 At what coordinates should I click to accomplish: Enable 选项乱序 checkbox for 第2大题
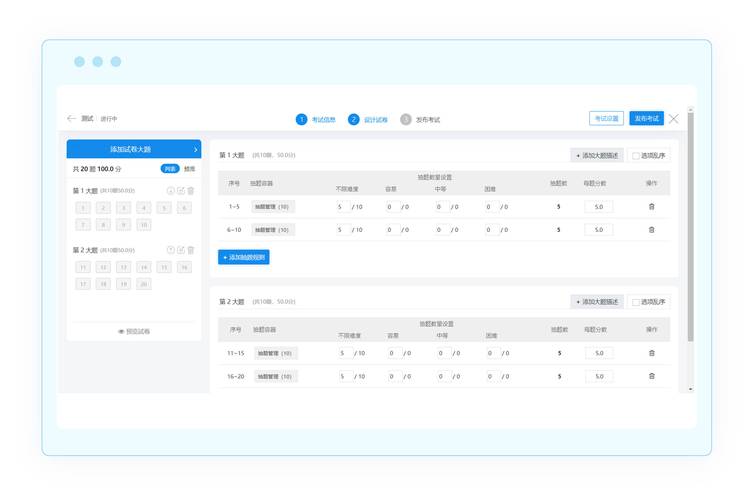pyautogui.click(x=636, y=302)
